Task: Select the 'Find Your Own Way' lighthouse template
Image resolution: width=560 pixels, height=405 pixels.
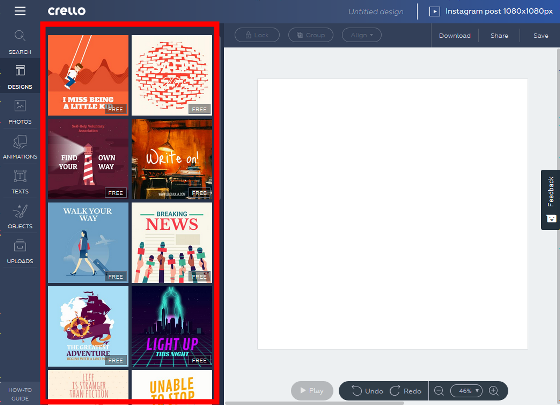Action: click(88, 159)
